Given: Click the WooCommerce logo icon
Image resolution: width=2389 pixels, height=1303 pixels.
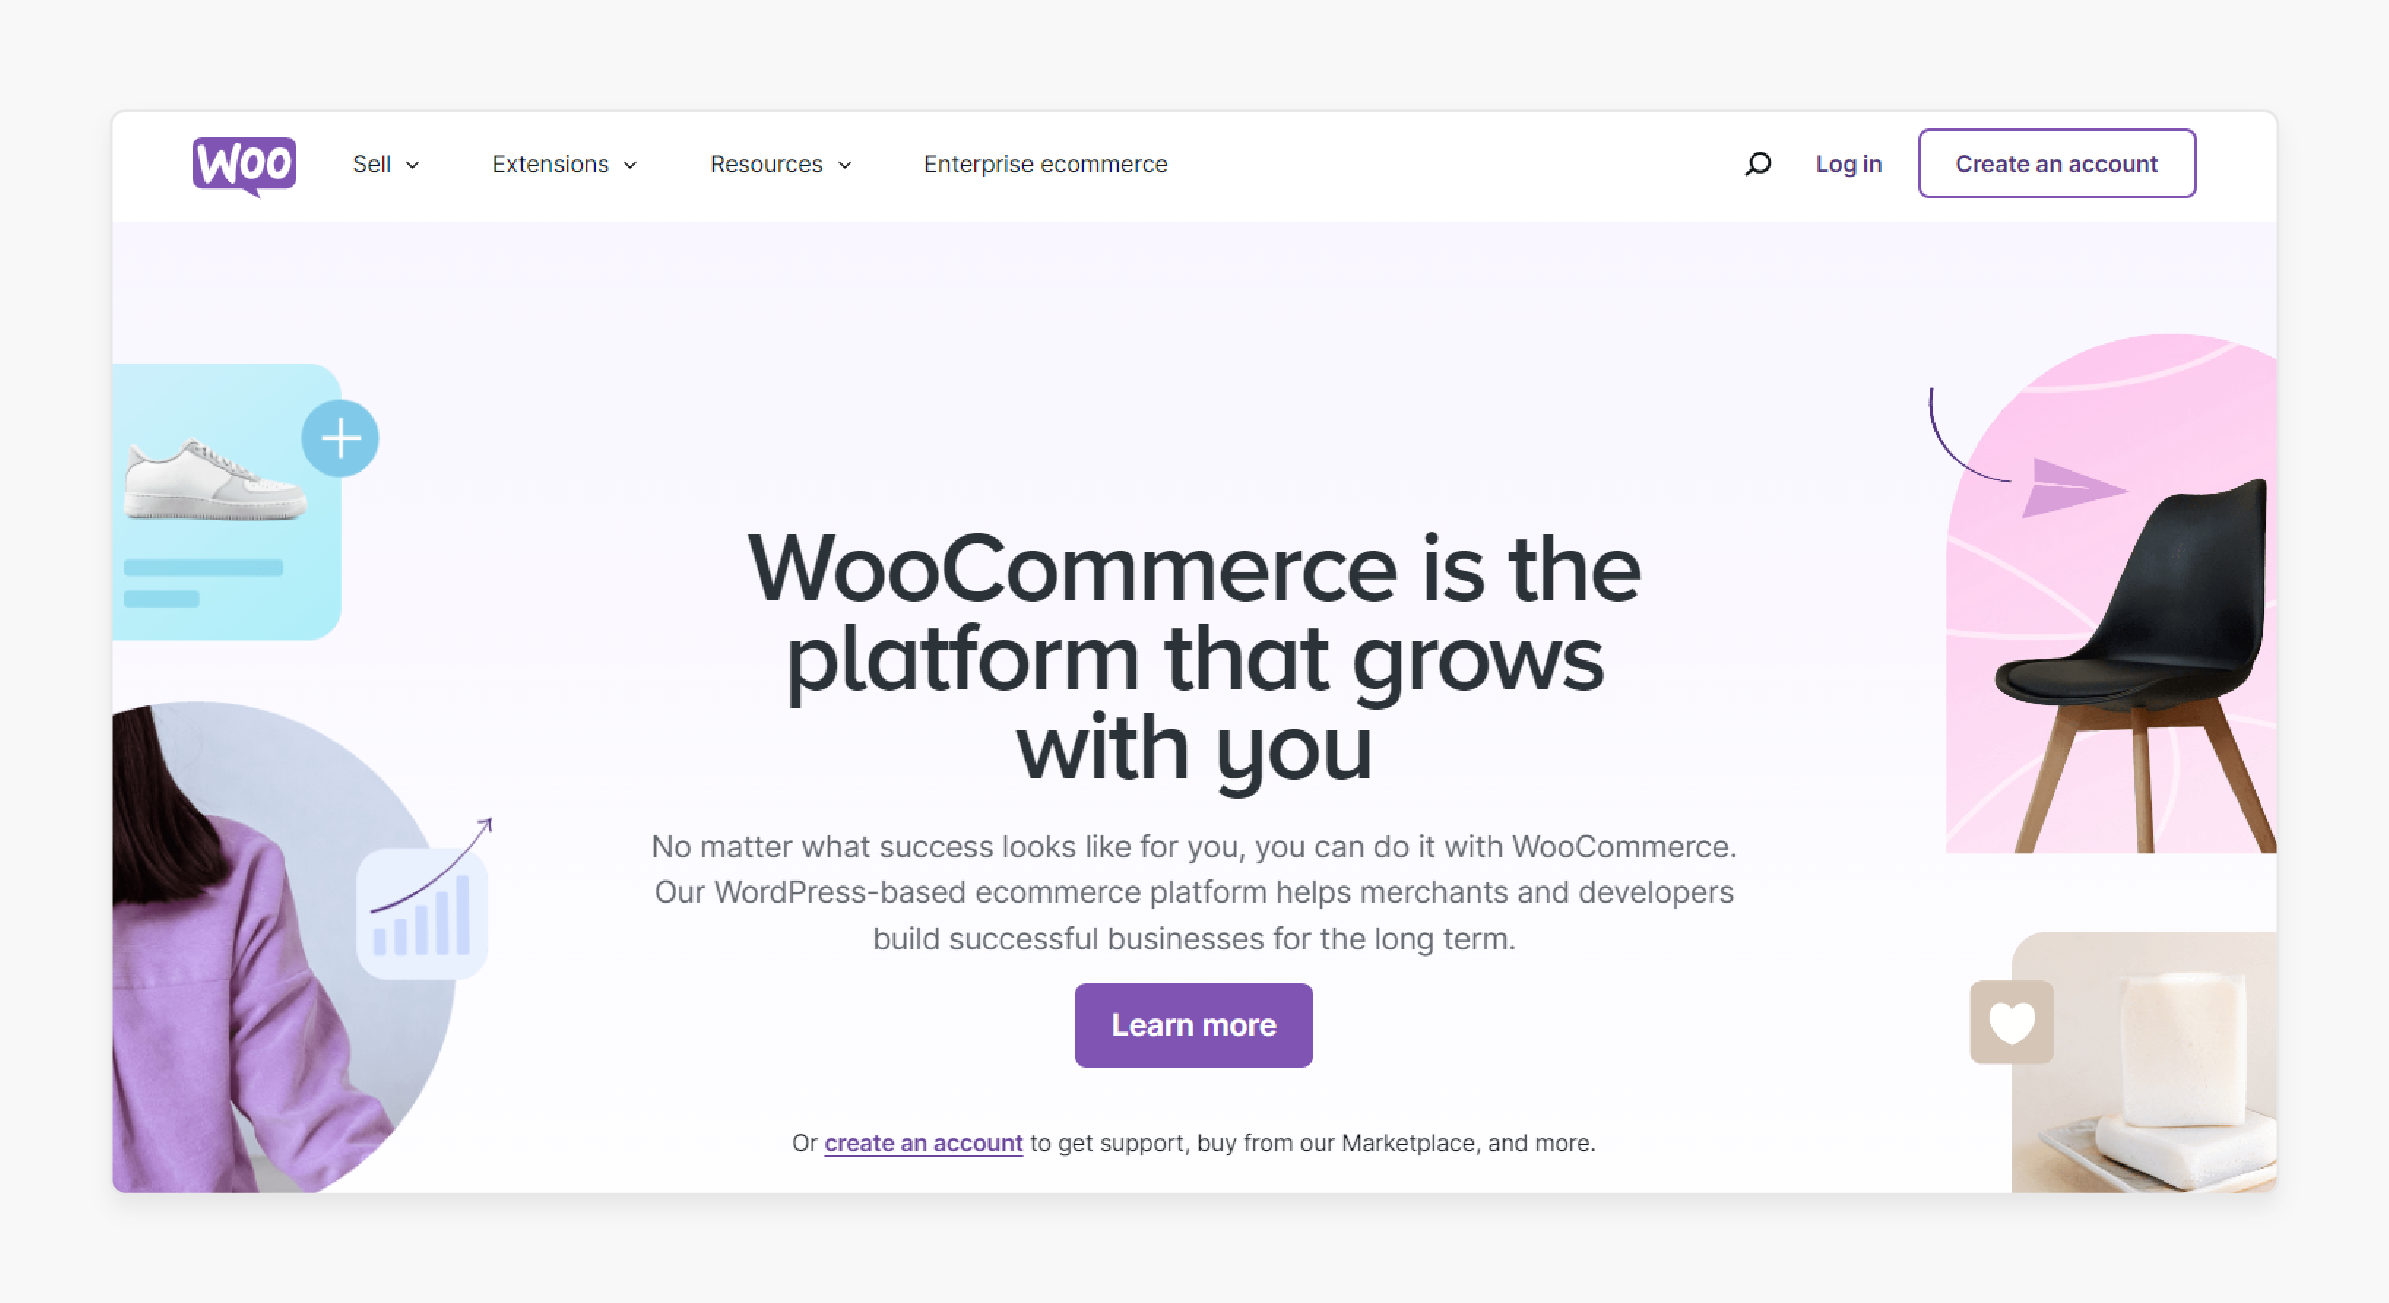Looking at the screenshot, I should [241, 160].
